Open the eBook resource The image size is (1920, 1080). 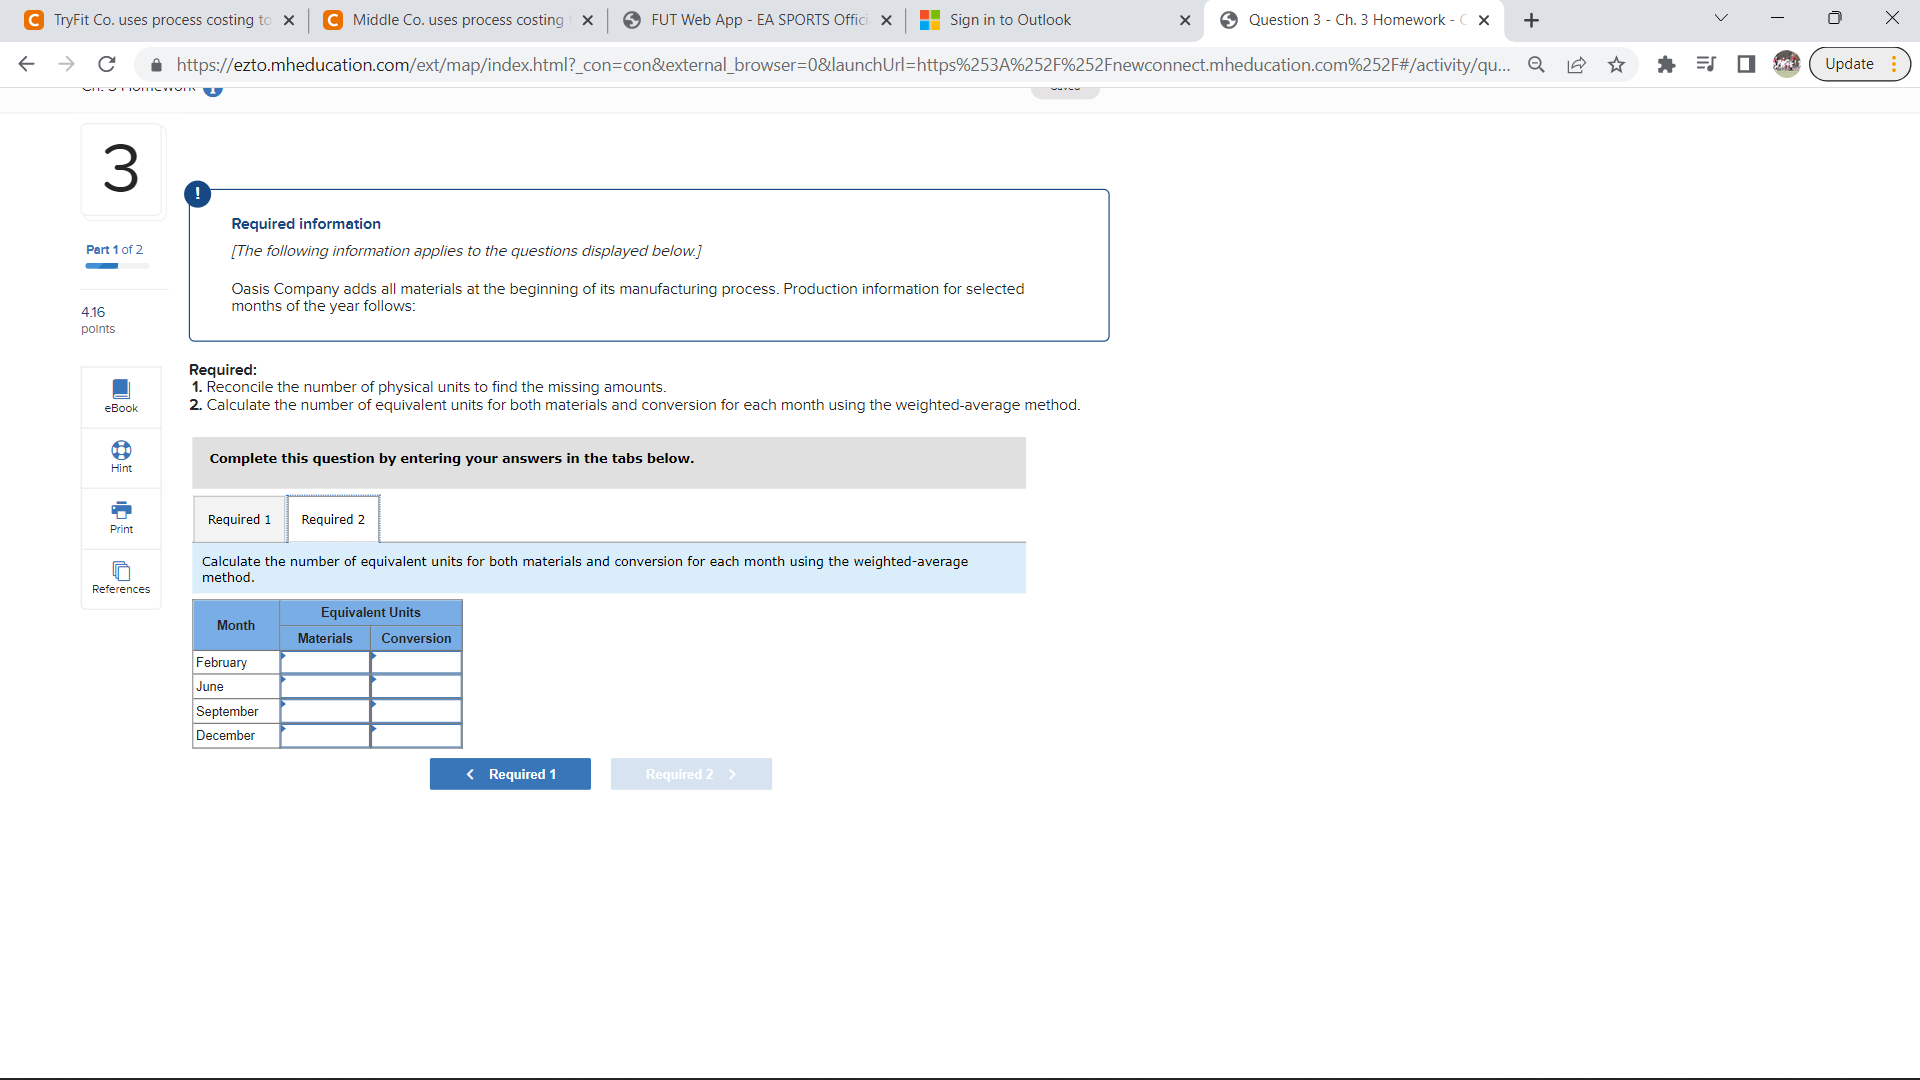(120, 396)
